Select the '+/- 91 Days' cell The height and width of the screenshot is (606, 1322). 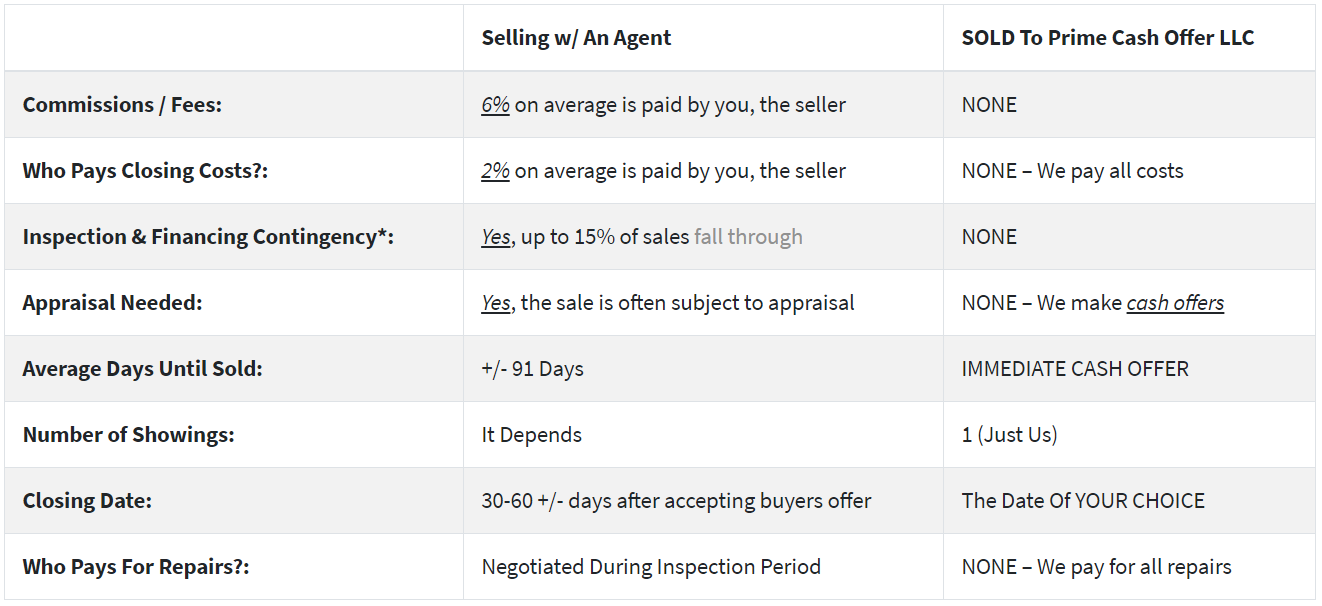point(532,369)
